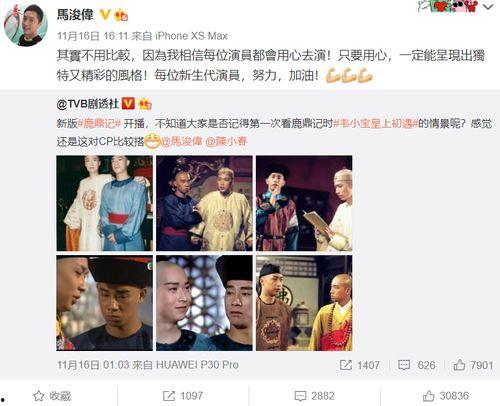Click comment icon showing 626 in quoted post
The image size is (500, 406).
[404, 365]
